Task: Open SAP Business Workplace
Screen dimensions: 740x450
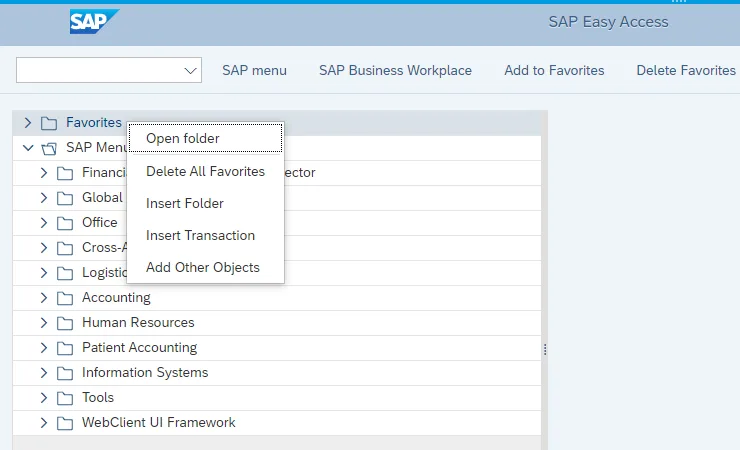Action: pos(395,70)
